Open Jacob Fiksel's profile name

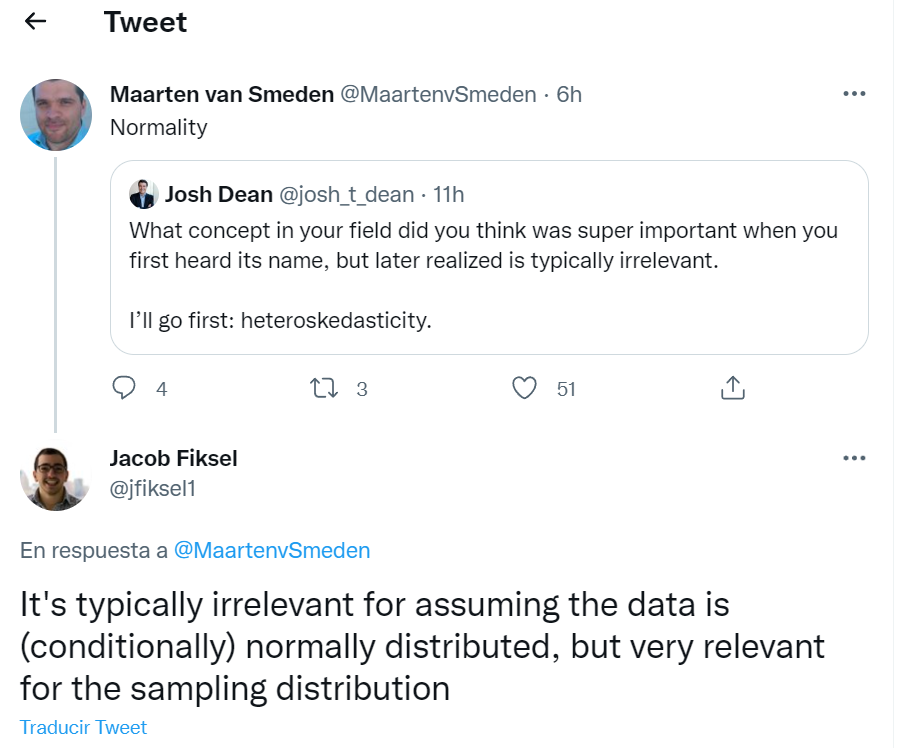coord(173,459)
